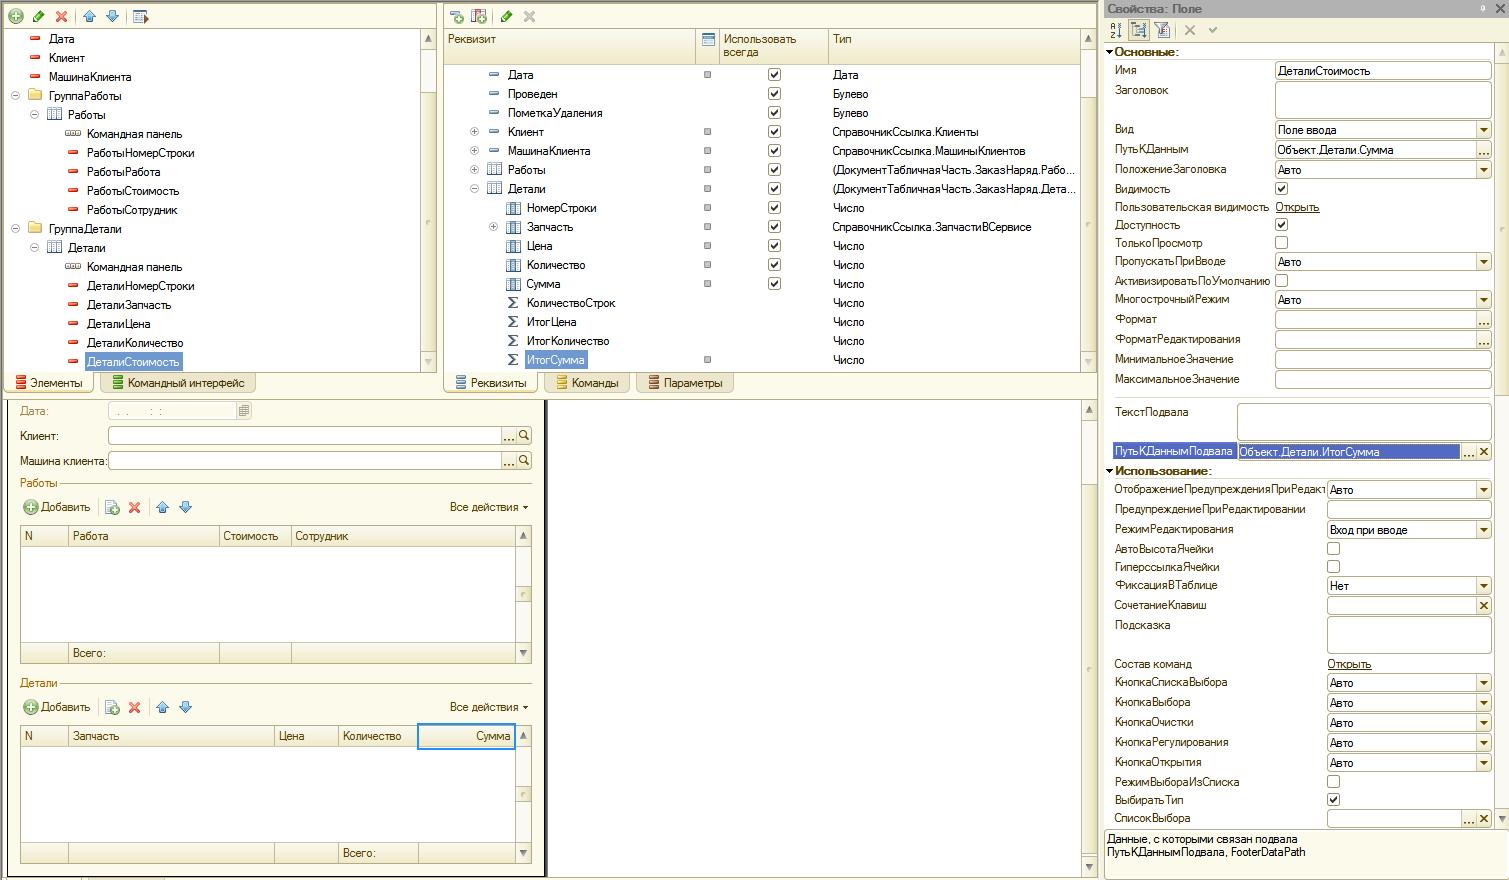Click the move down arrow in the Работы table toolbar
Viewport: 1509px width, 880px height.
(x=185, y=507)
